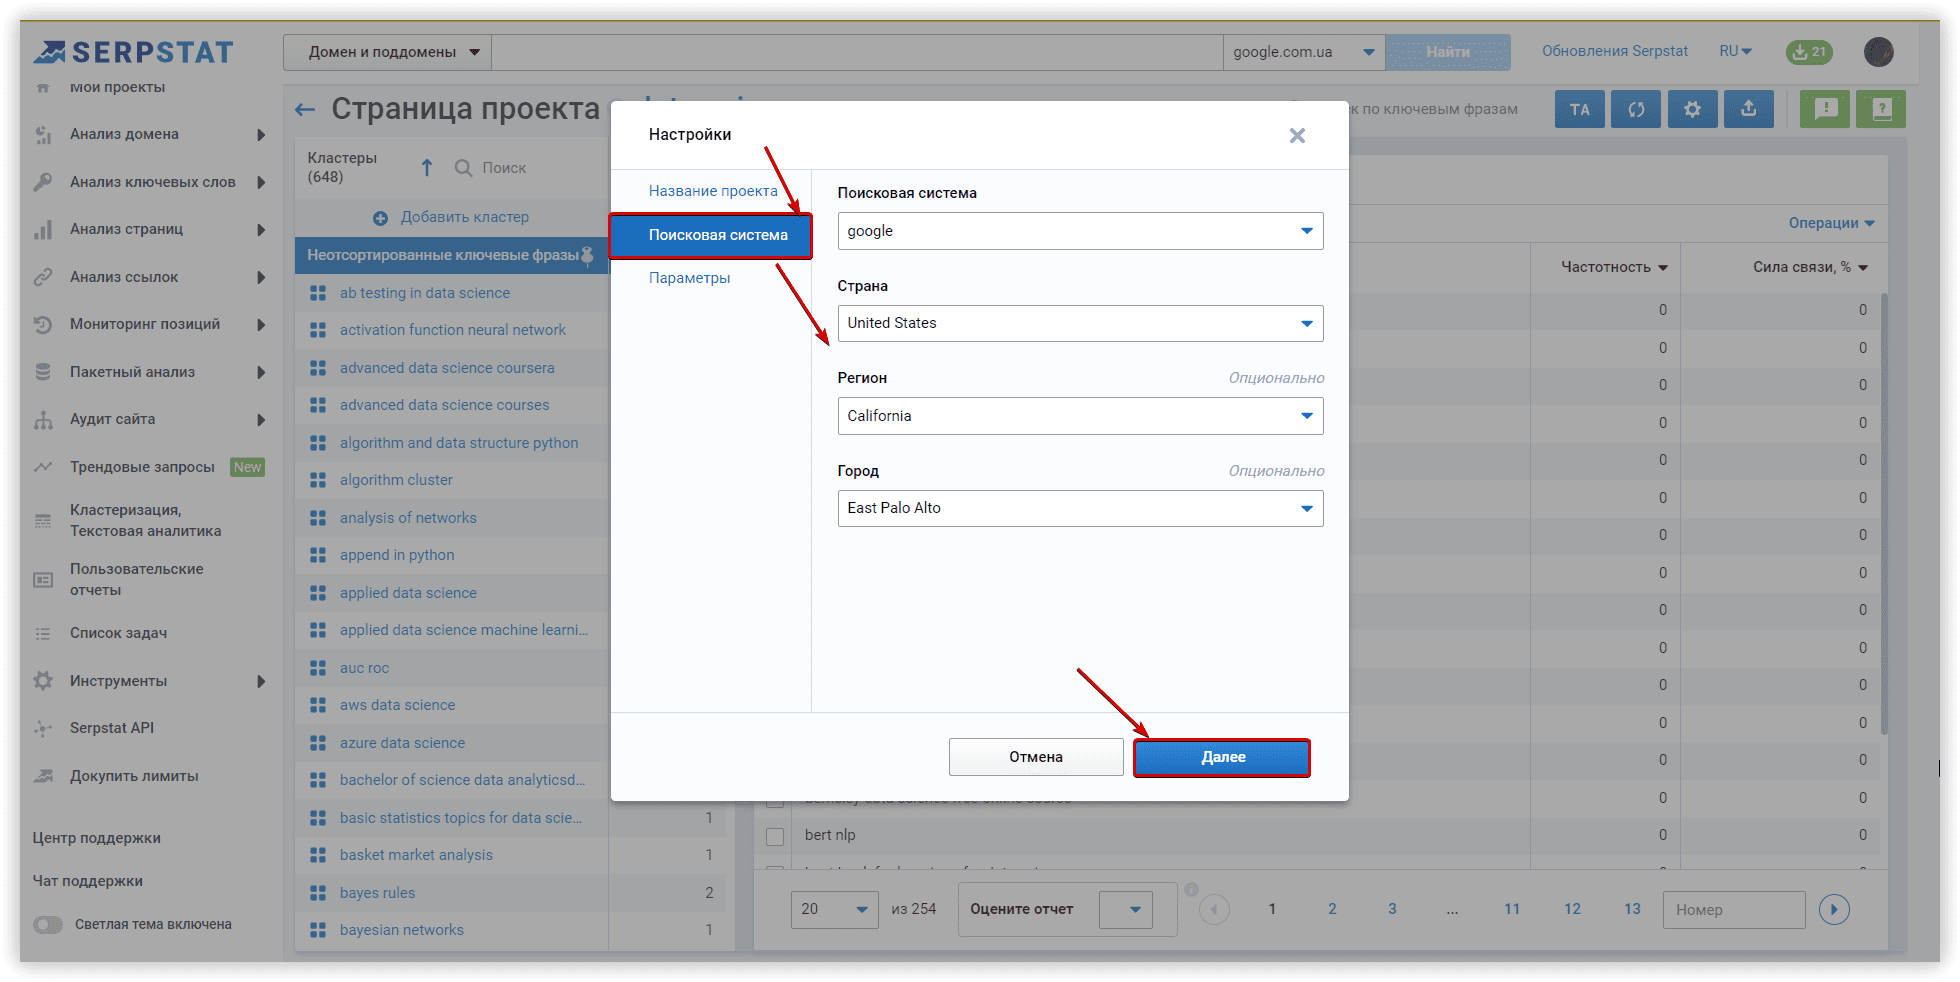Click the export upload icon button
This screenshot has width=1960, height=982.
pos(1748,109)
